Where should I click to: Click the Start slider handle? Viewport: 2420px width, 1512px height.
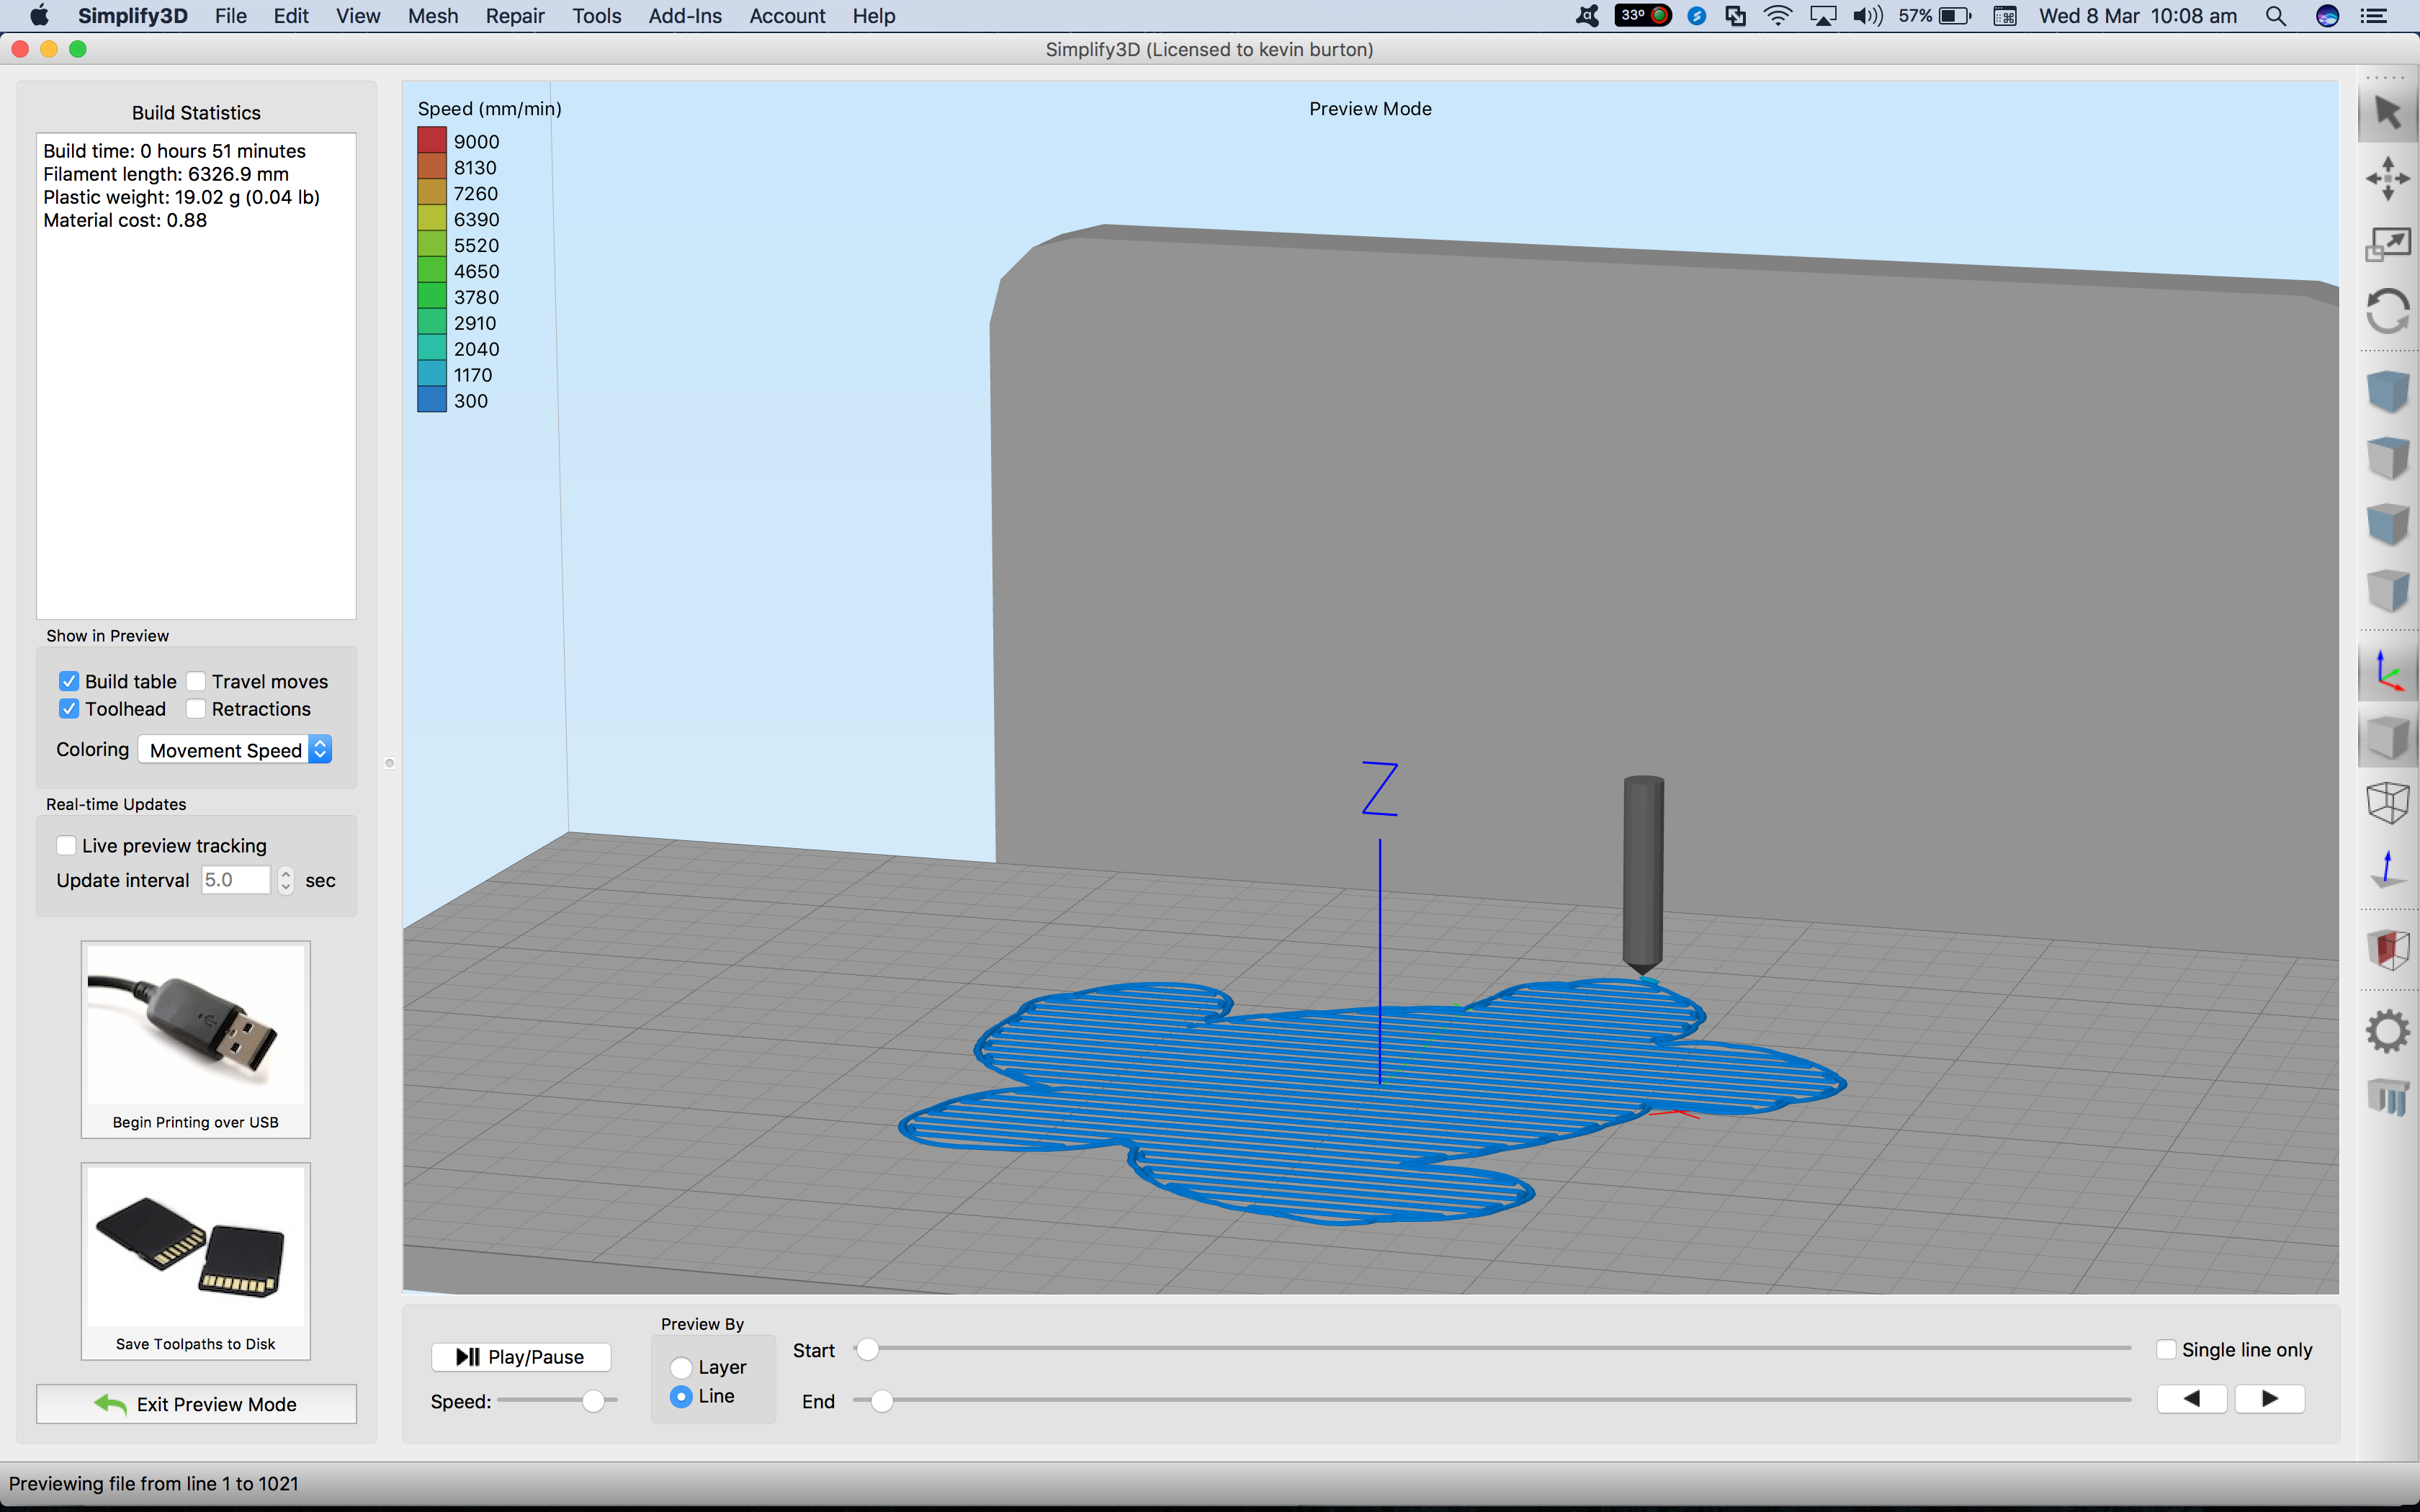[867, 1350]
